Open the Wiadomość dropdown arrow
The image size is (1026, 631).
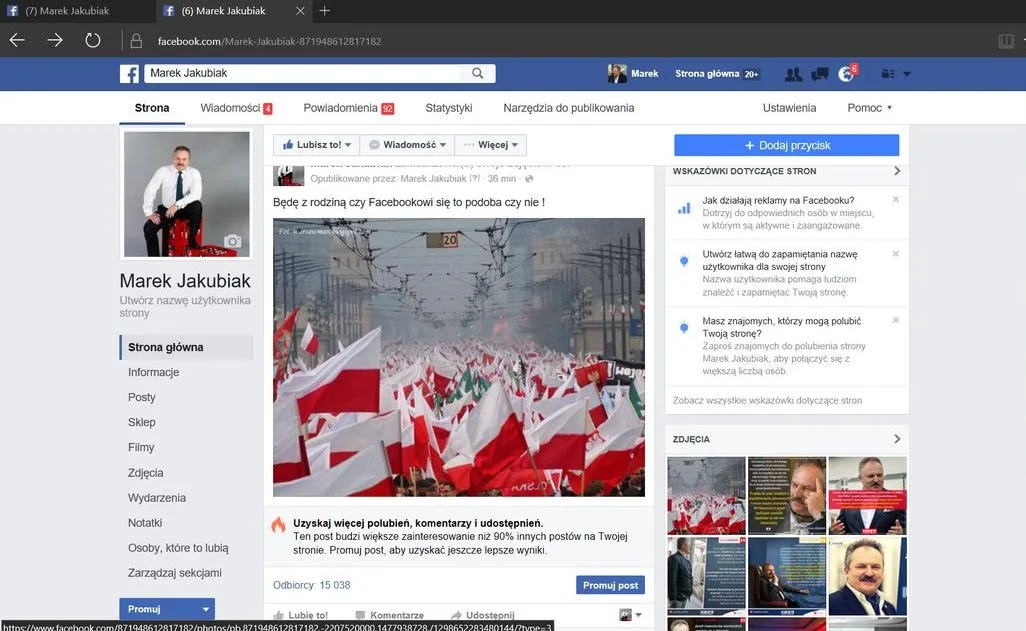pyautogui.click(x=441, y=144)
